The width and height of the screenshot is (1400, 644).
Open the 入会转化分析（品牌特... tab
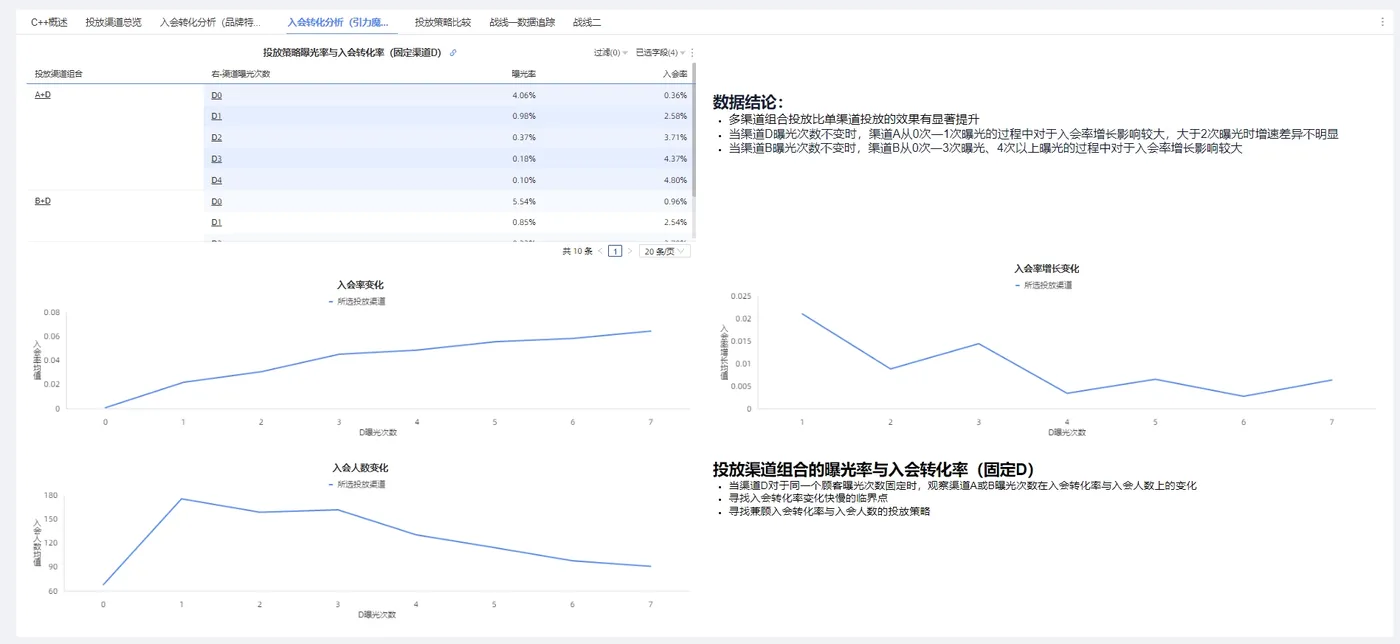coord(210,21)
